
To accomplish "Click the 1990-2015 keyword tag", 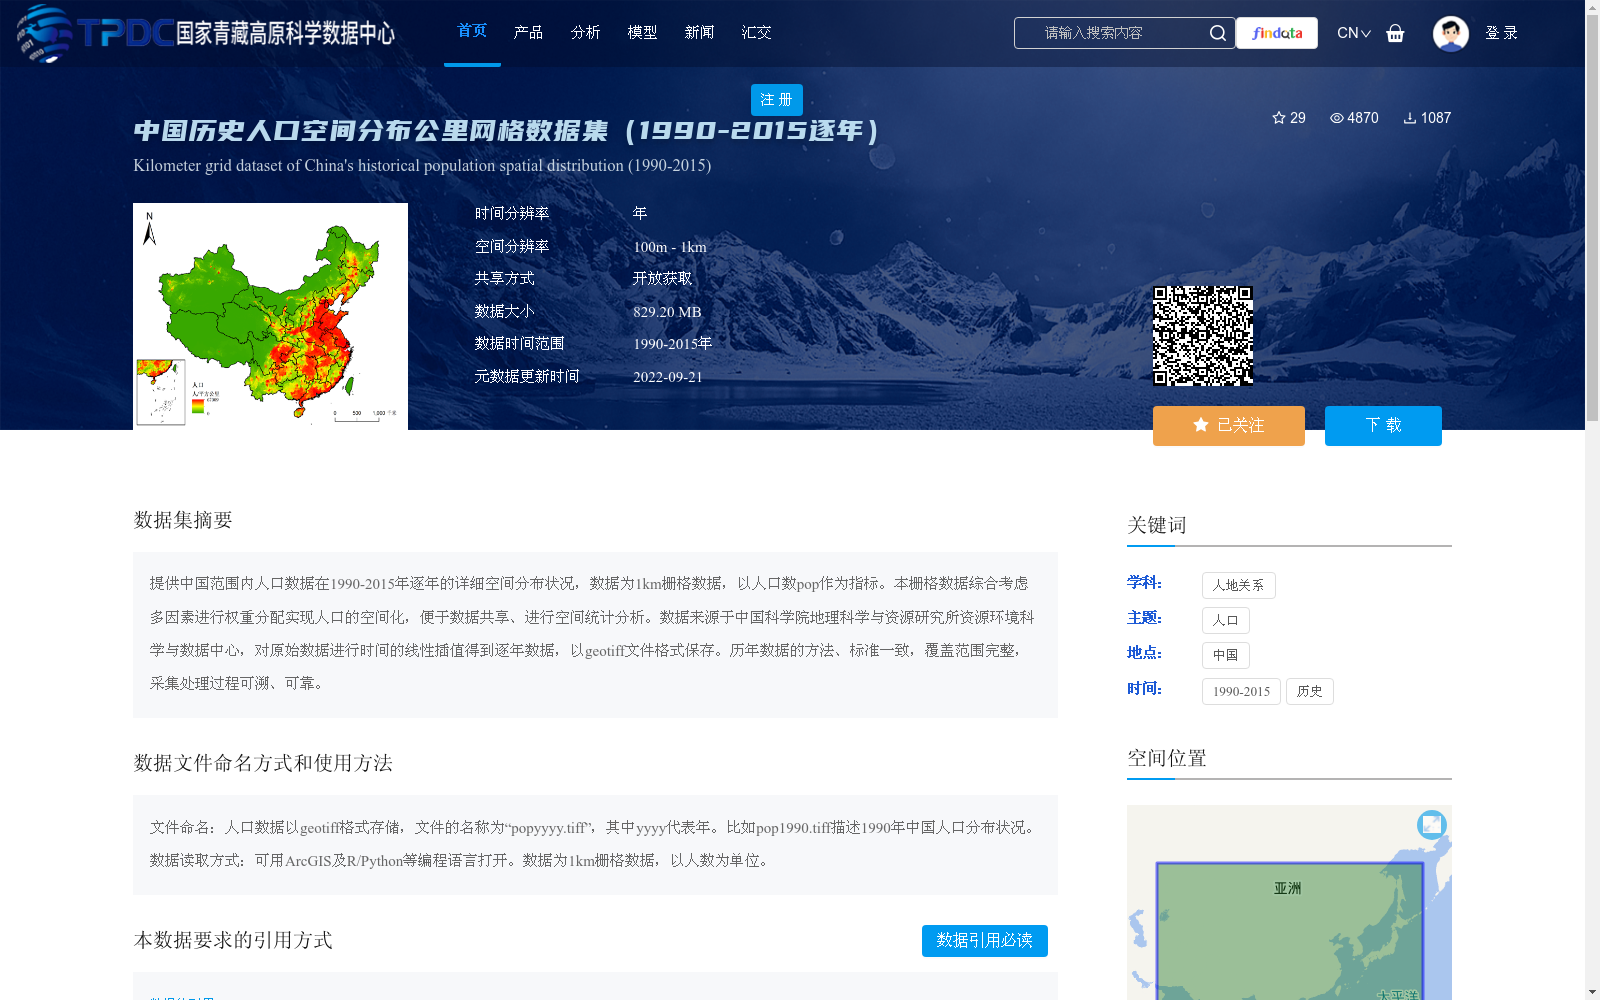I will click(x=1241, y=691).
